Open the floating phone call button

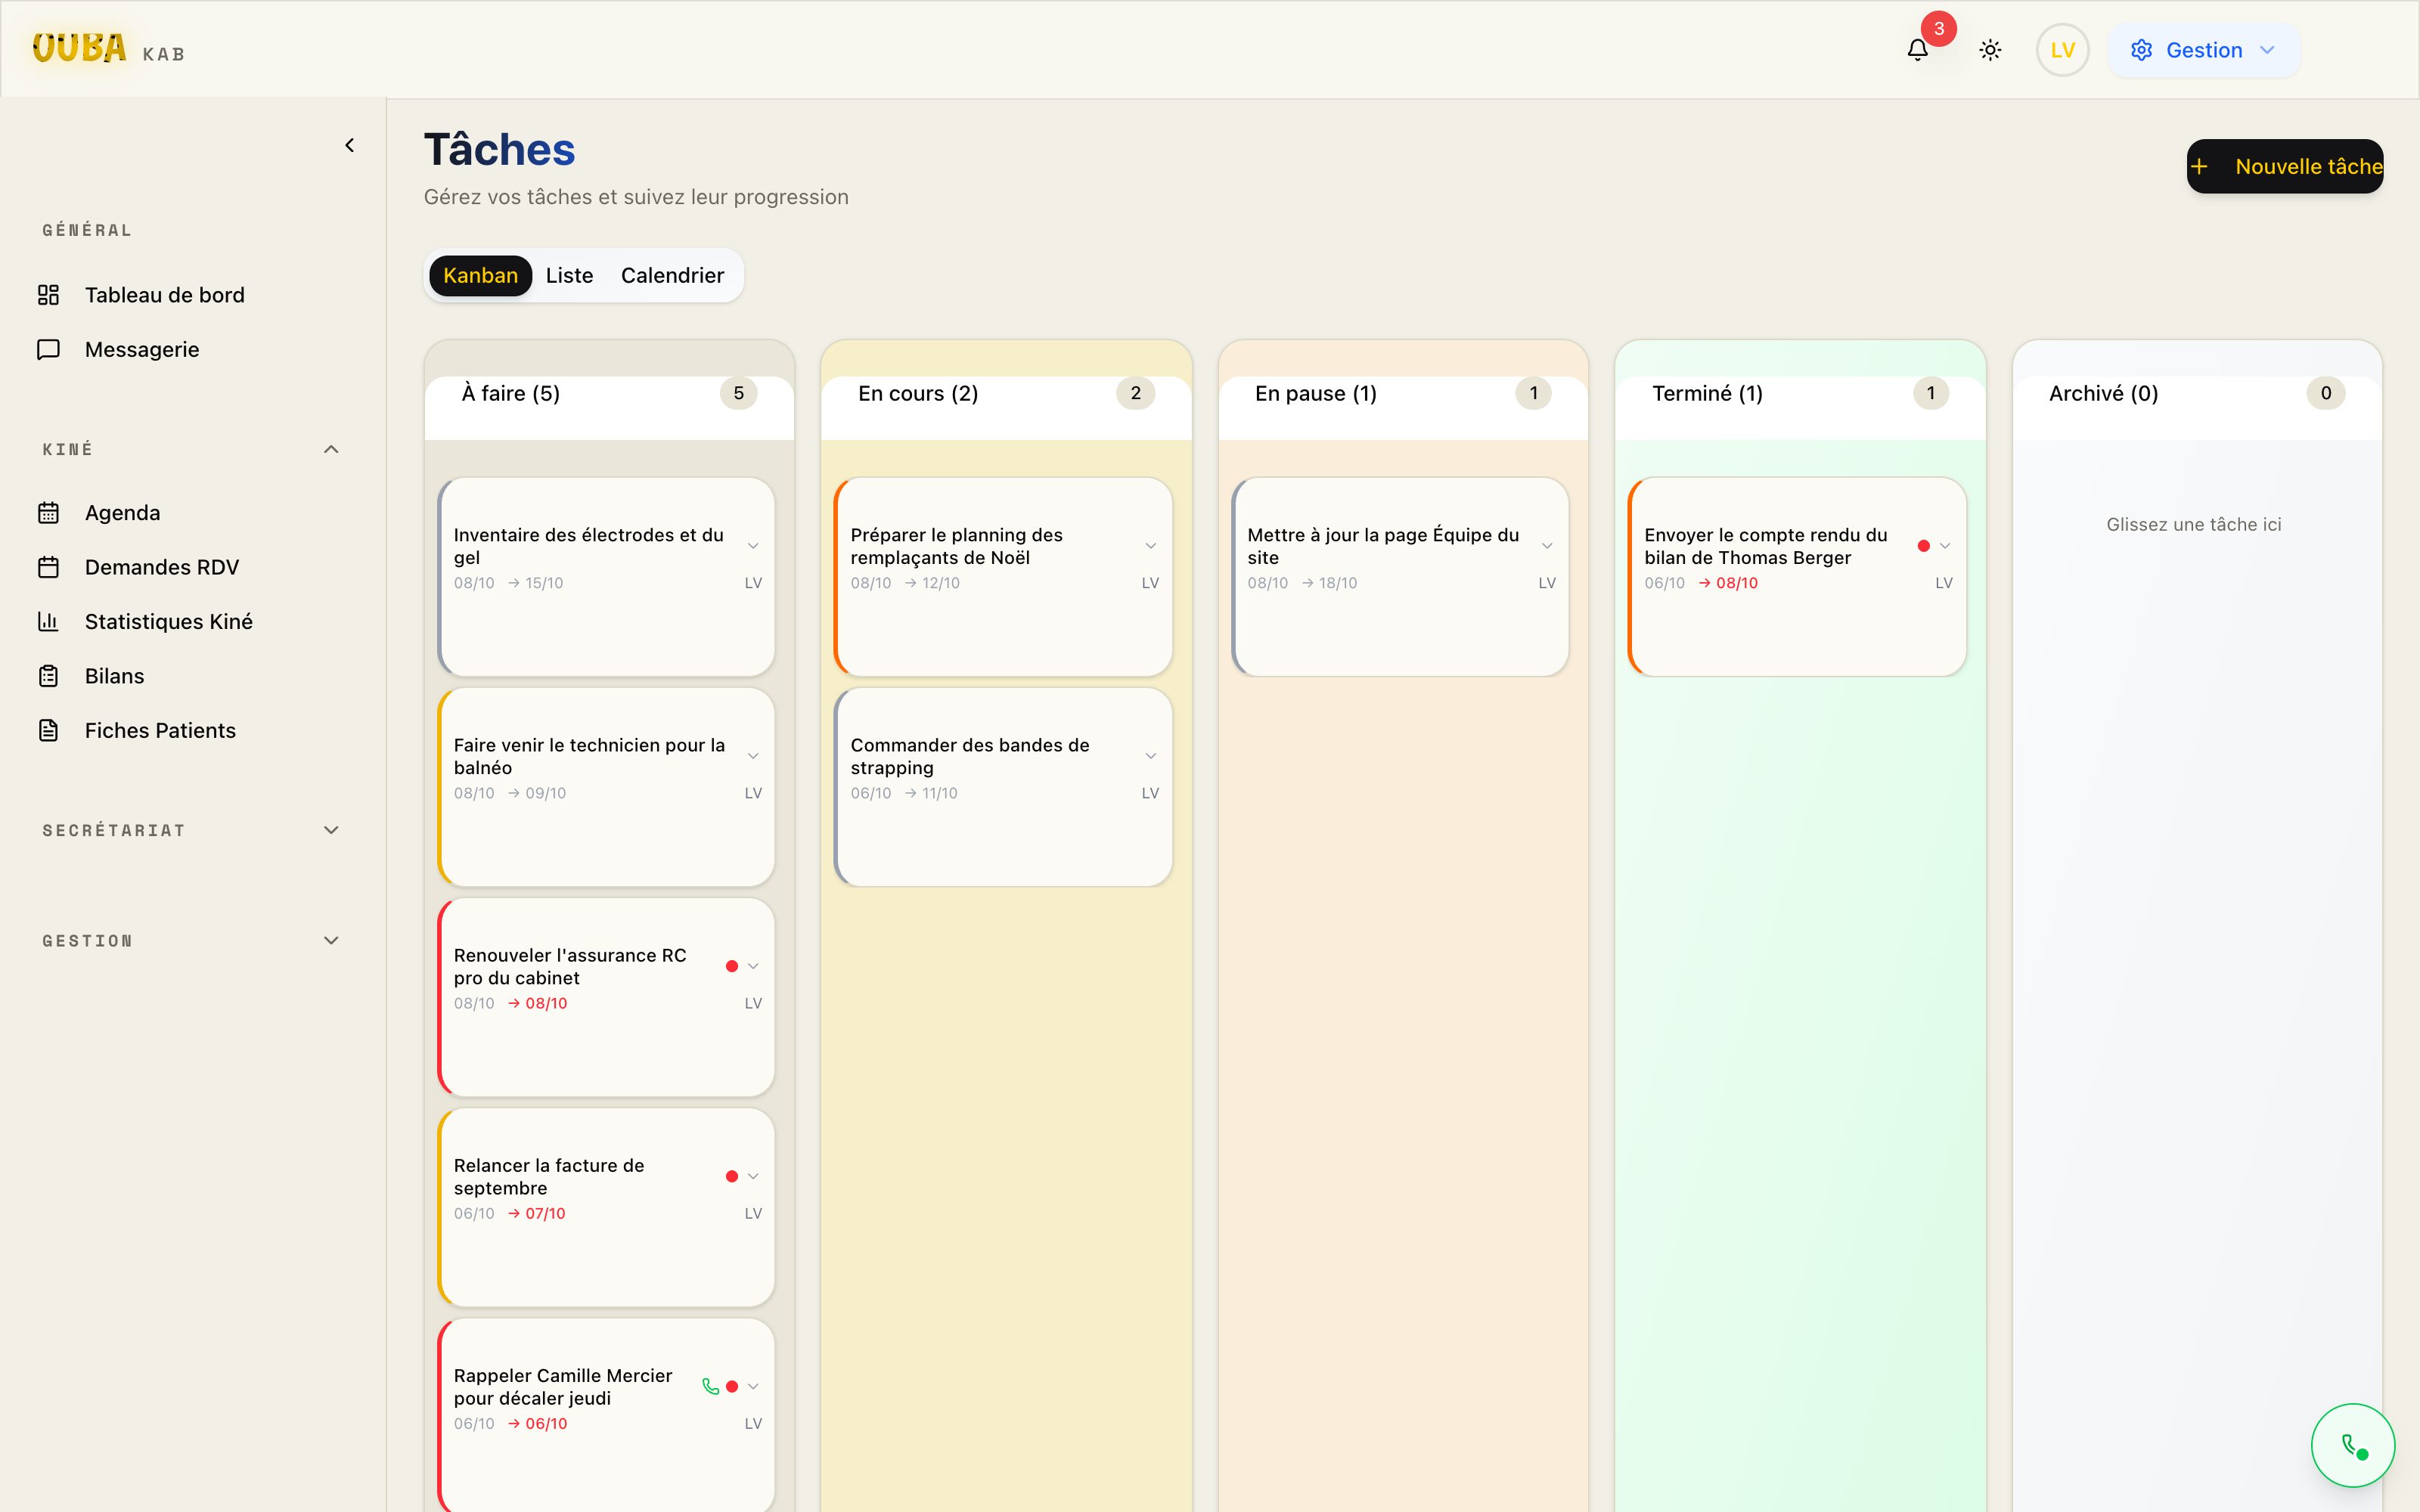pyautogui.click(x=2352, y=1445)
